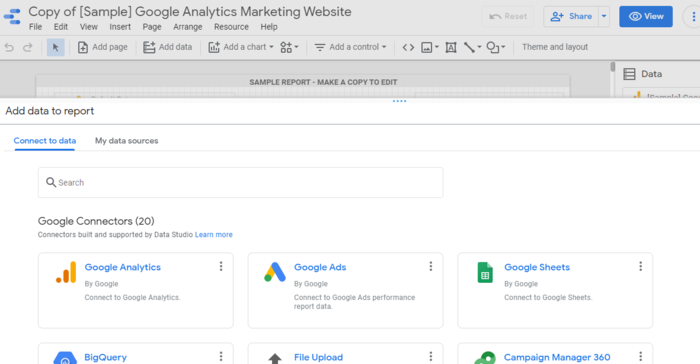Click the Data panel icon
The width and height of the screenshot is (700, 364).
click(x=629, y=74)
